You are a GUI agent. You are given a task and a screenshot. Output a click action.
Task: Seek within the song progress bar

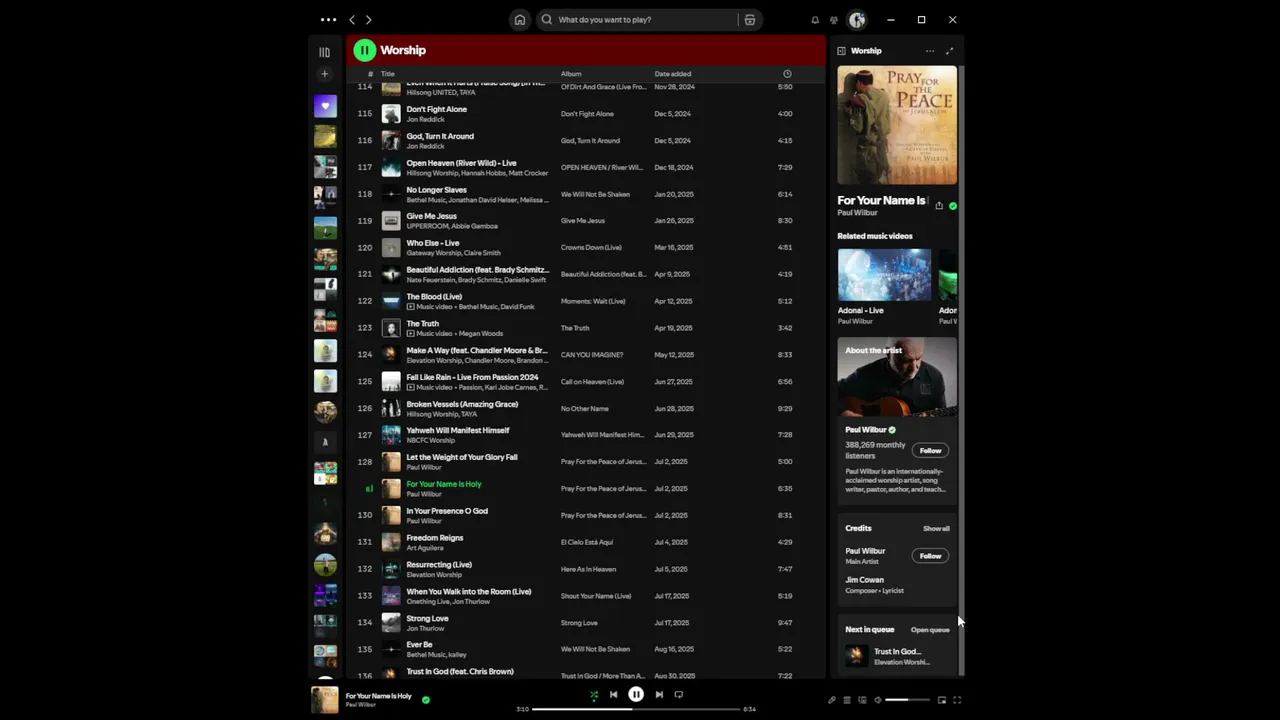pos(636,709)
